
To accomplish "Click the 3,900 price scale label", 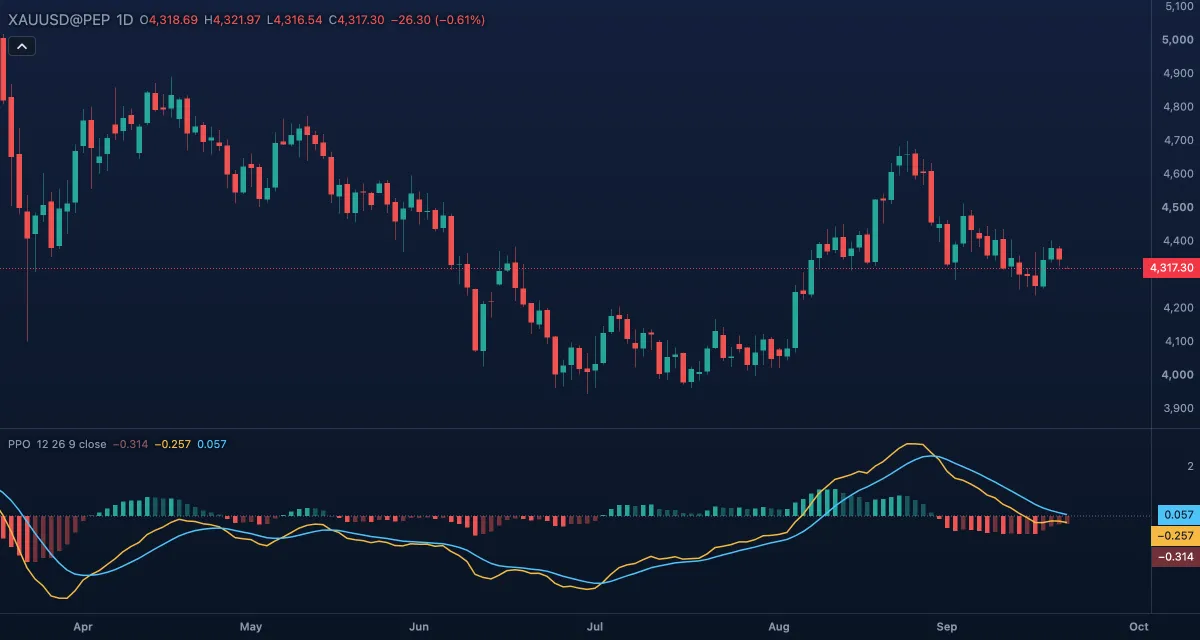I will (x=1178, y=408).
